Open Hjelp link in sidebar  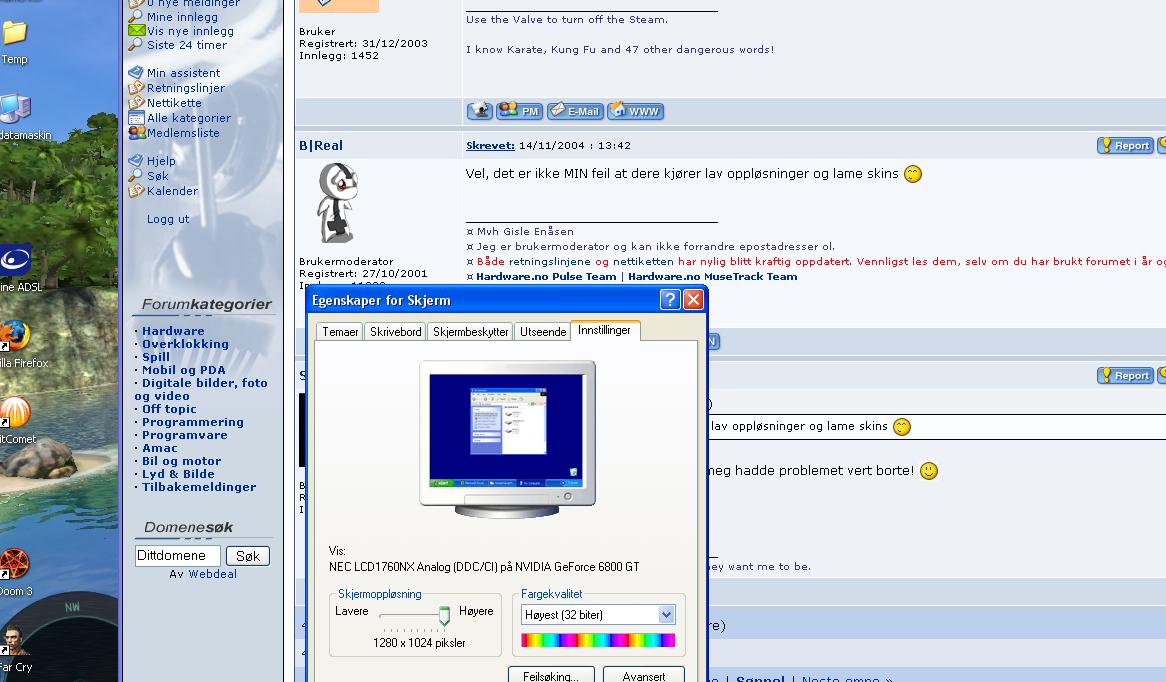pyautogui.click(x=161, y=161)
